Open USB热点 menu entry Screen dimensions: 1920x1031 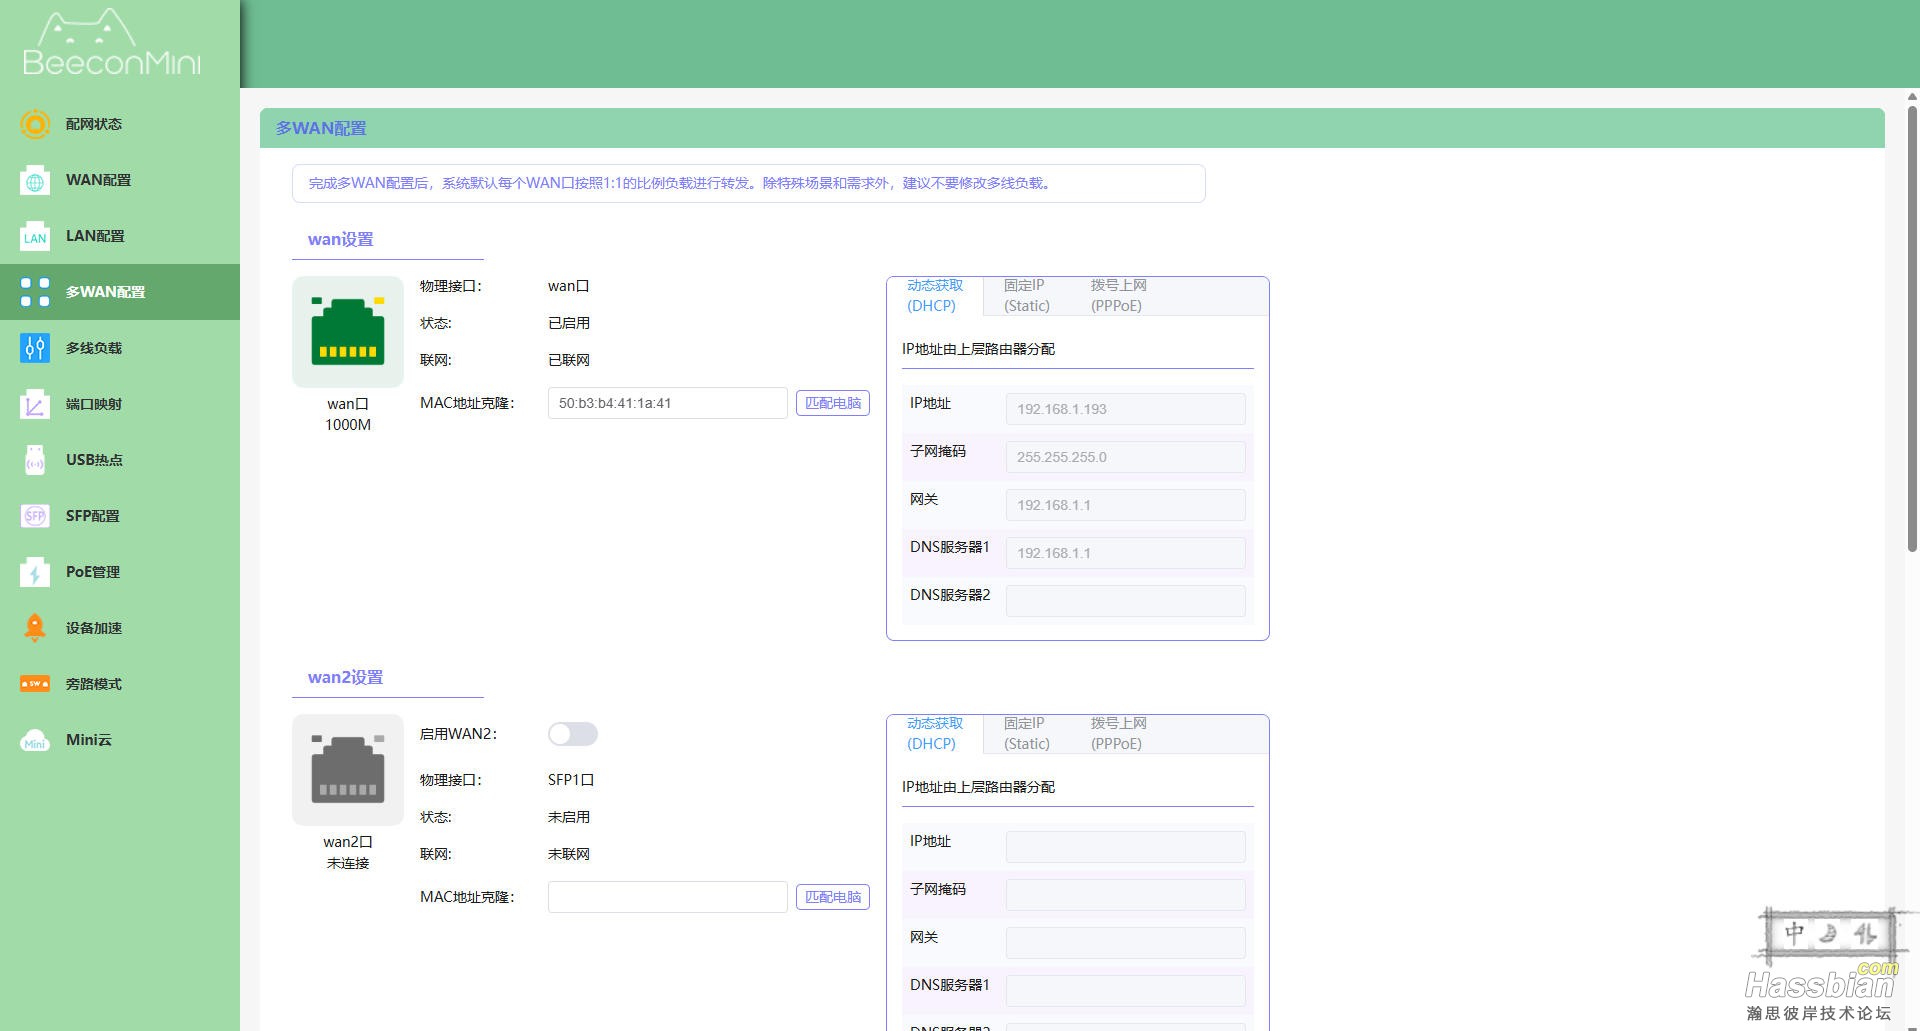(120, 460)
